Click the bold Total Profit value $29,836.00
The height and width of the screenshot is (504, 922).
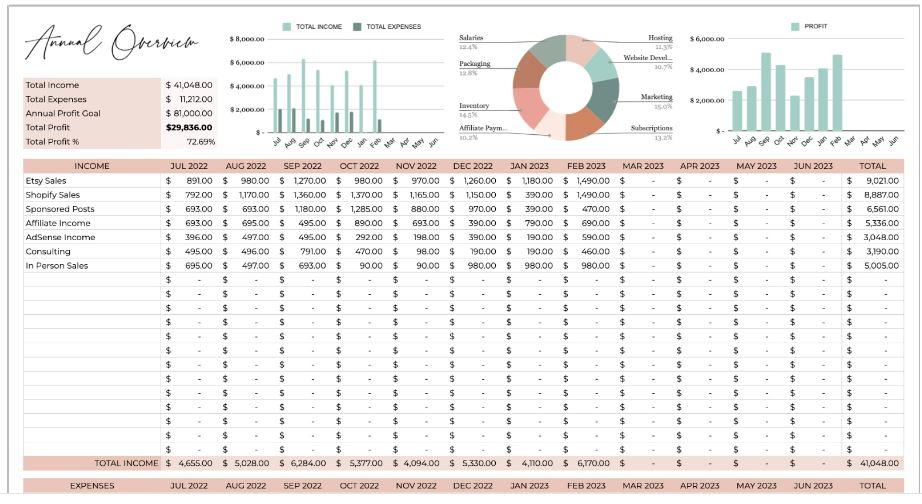click(189, 128)
